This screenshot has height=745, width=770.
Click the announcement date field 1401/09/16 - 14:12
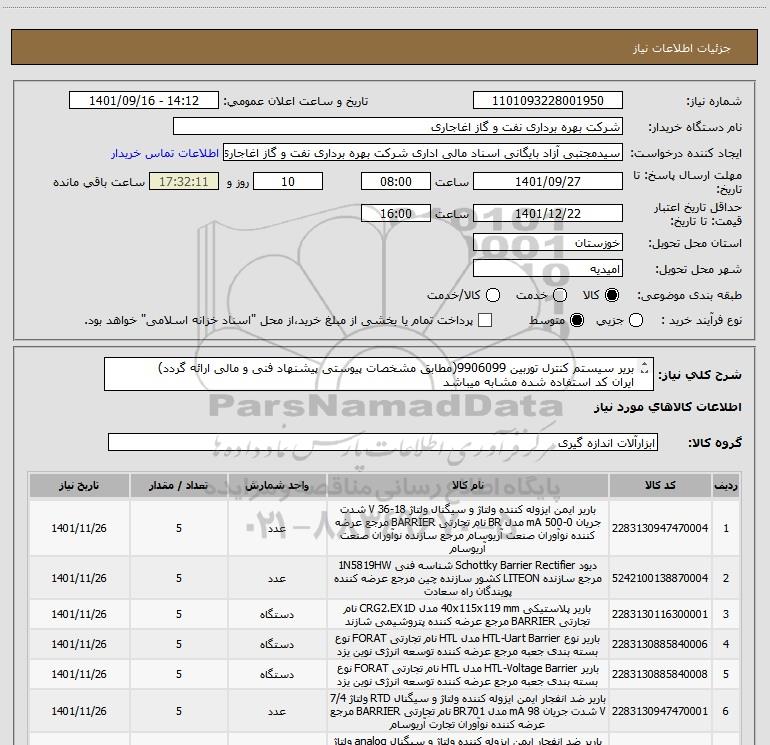[144, 100]
